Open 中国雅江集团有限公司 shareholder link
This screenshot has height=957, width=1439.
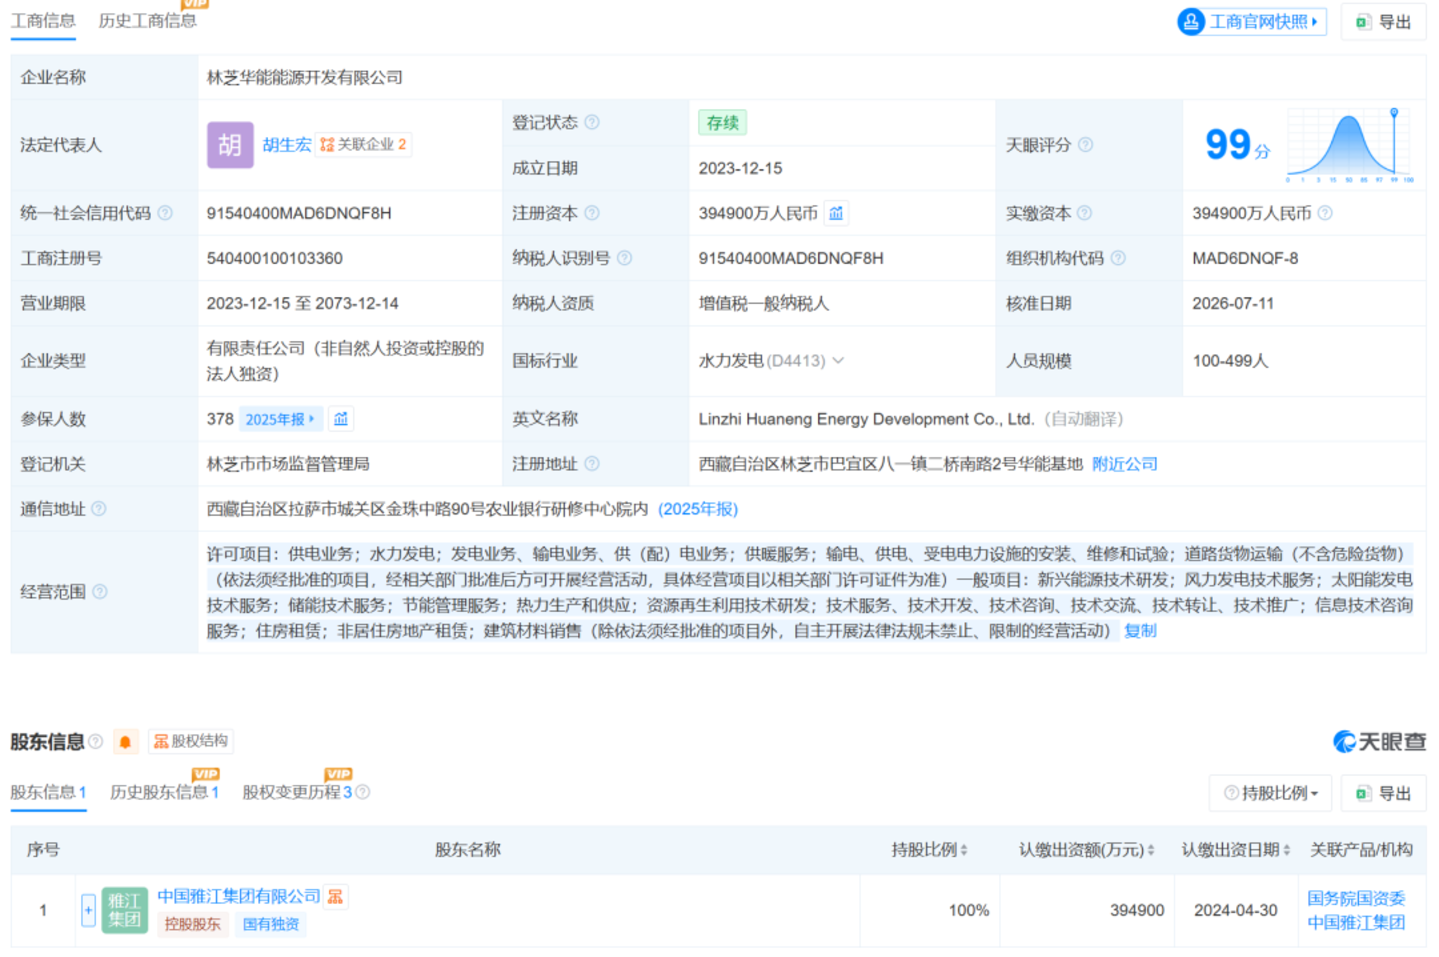click(239, 896)
